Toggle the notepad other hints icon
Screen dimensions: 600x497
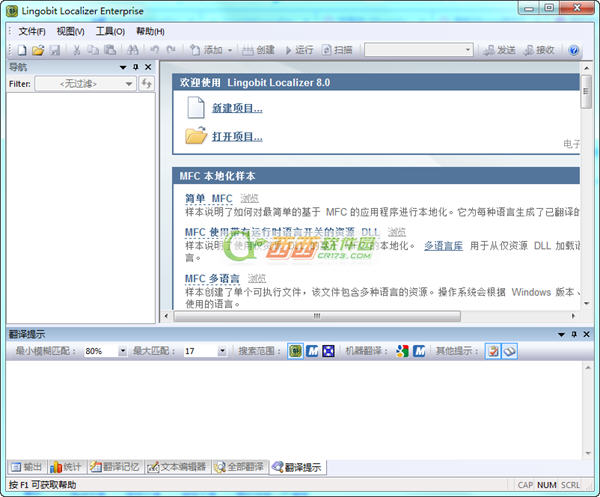pos(493,351)
